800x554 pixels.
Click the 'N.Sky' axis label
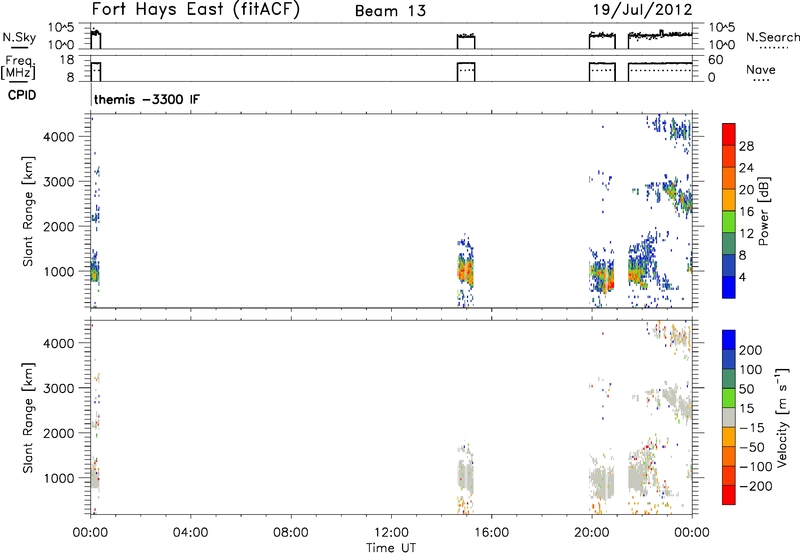(19, 37)
